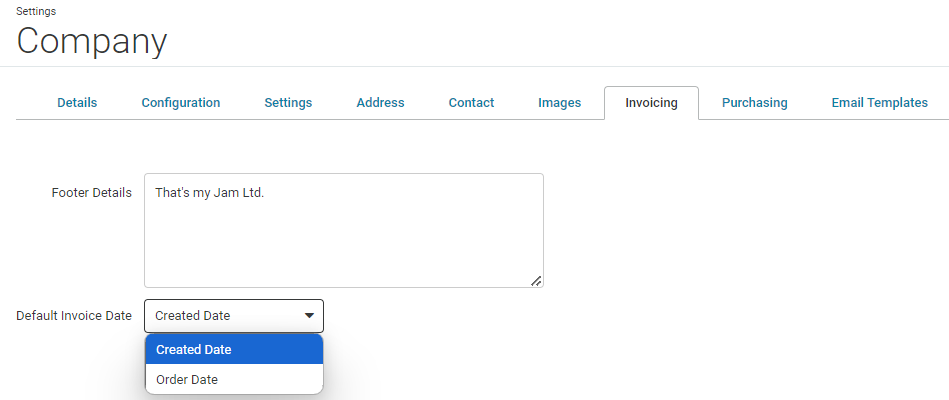Click the Default Invoice Date label
Viewport: 949px width, 400px height.
(74, 316)
